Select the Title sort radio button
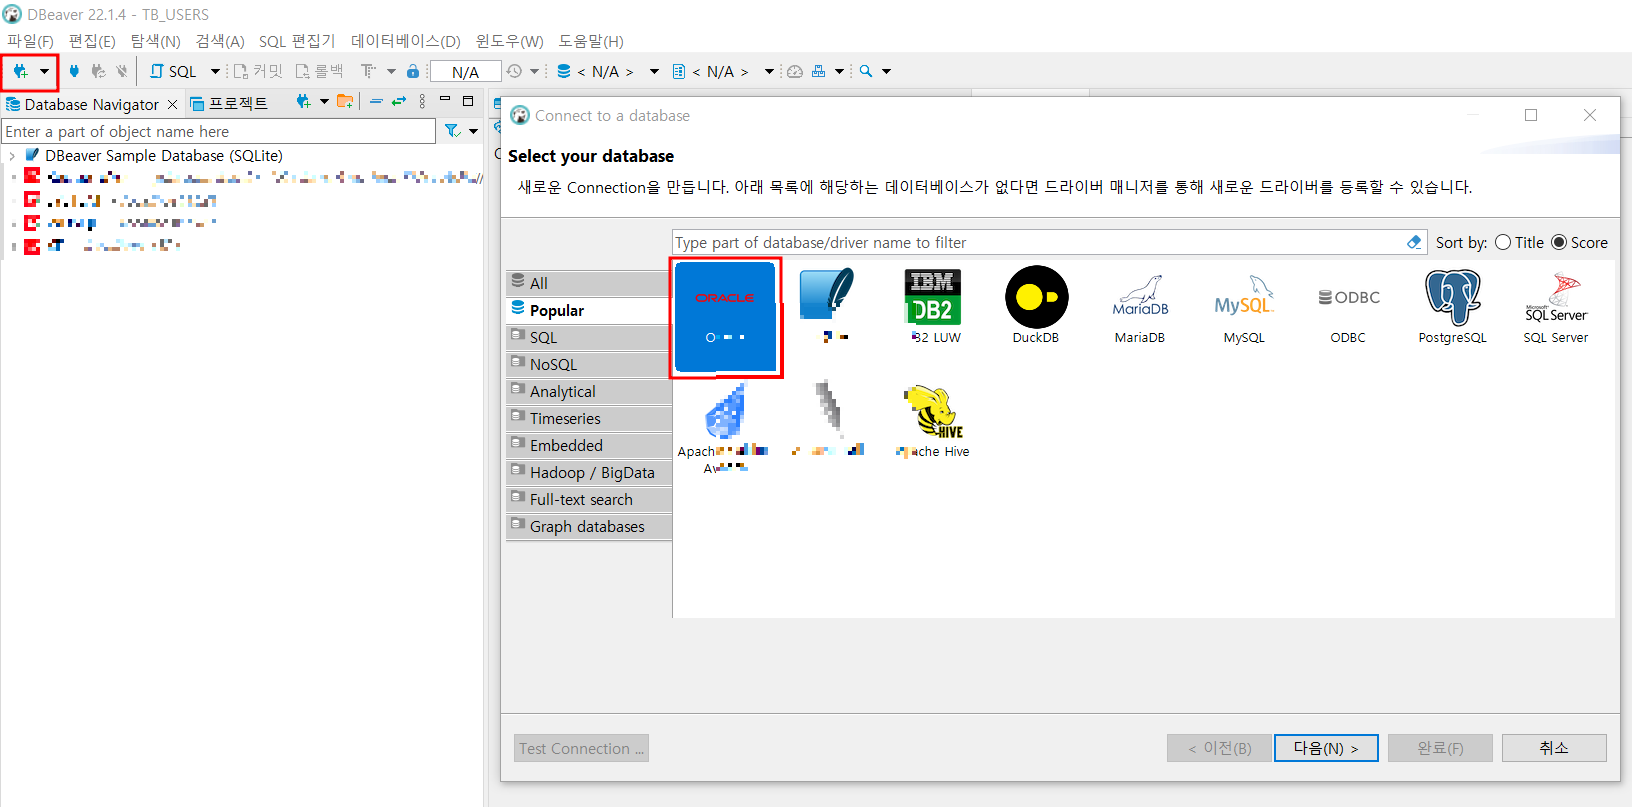This screenshot has width=1632, height=807. pos(1503,242)
